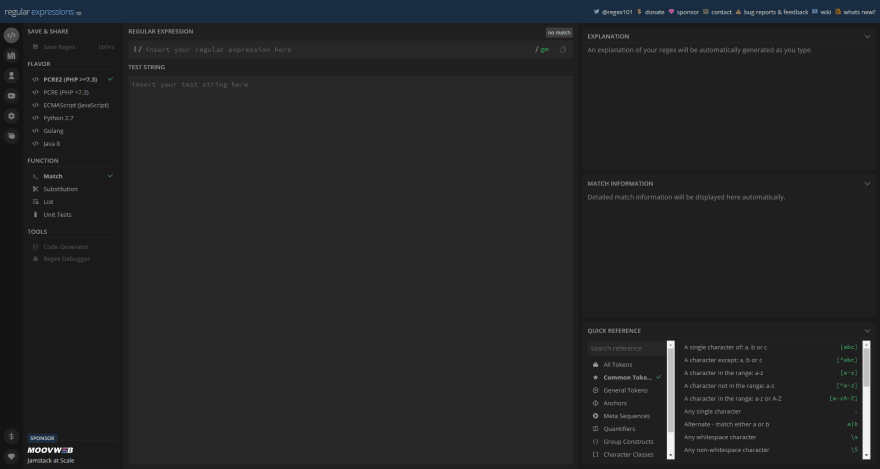
Task: Click the Search reference input field
Action: 627,348
